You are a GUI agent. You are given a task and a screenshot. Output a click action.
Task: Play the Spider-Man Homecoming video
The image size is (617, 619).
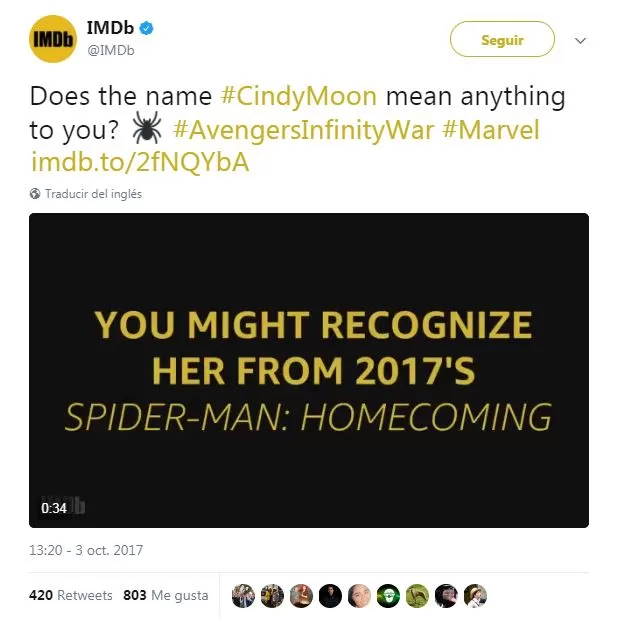309,370
